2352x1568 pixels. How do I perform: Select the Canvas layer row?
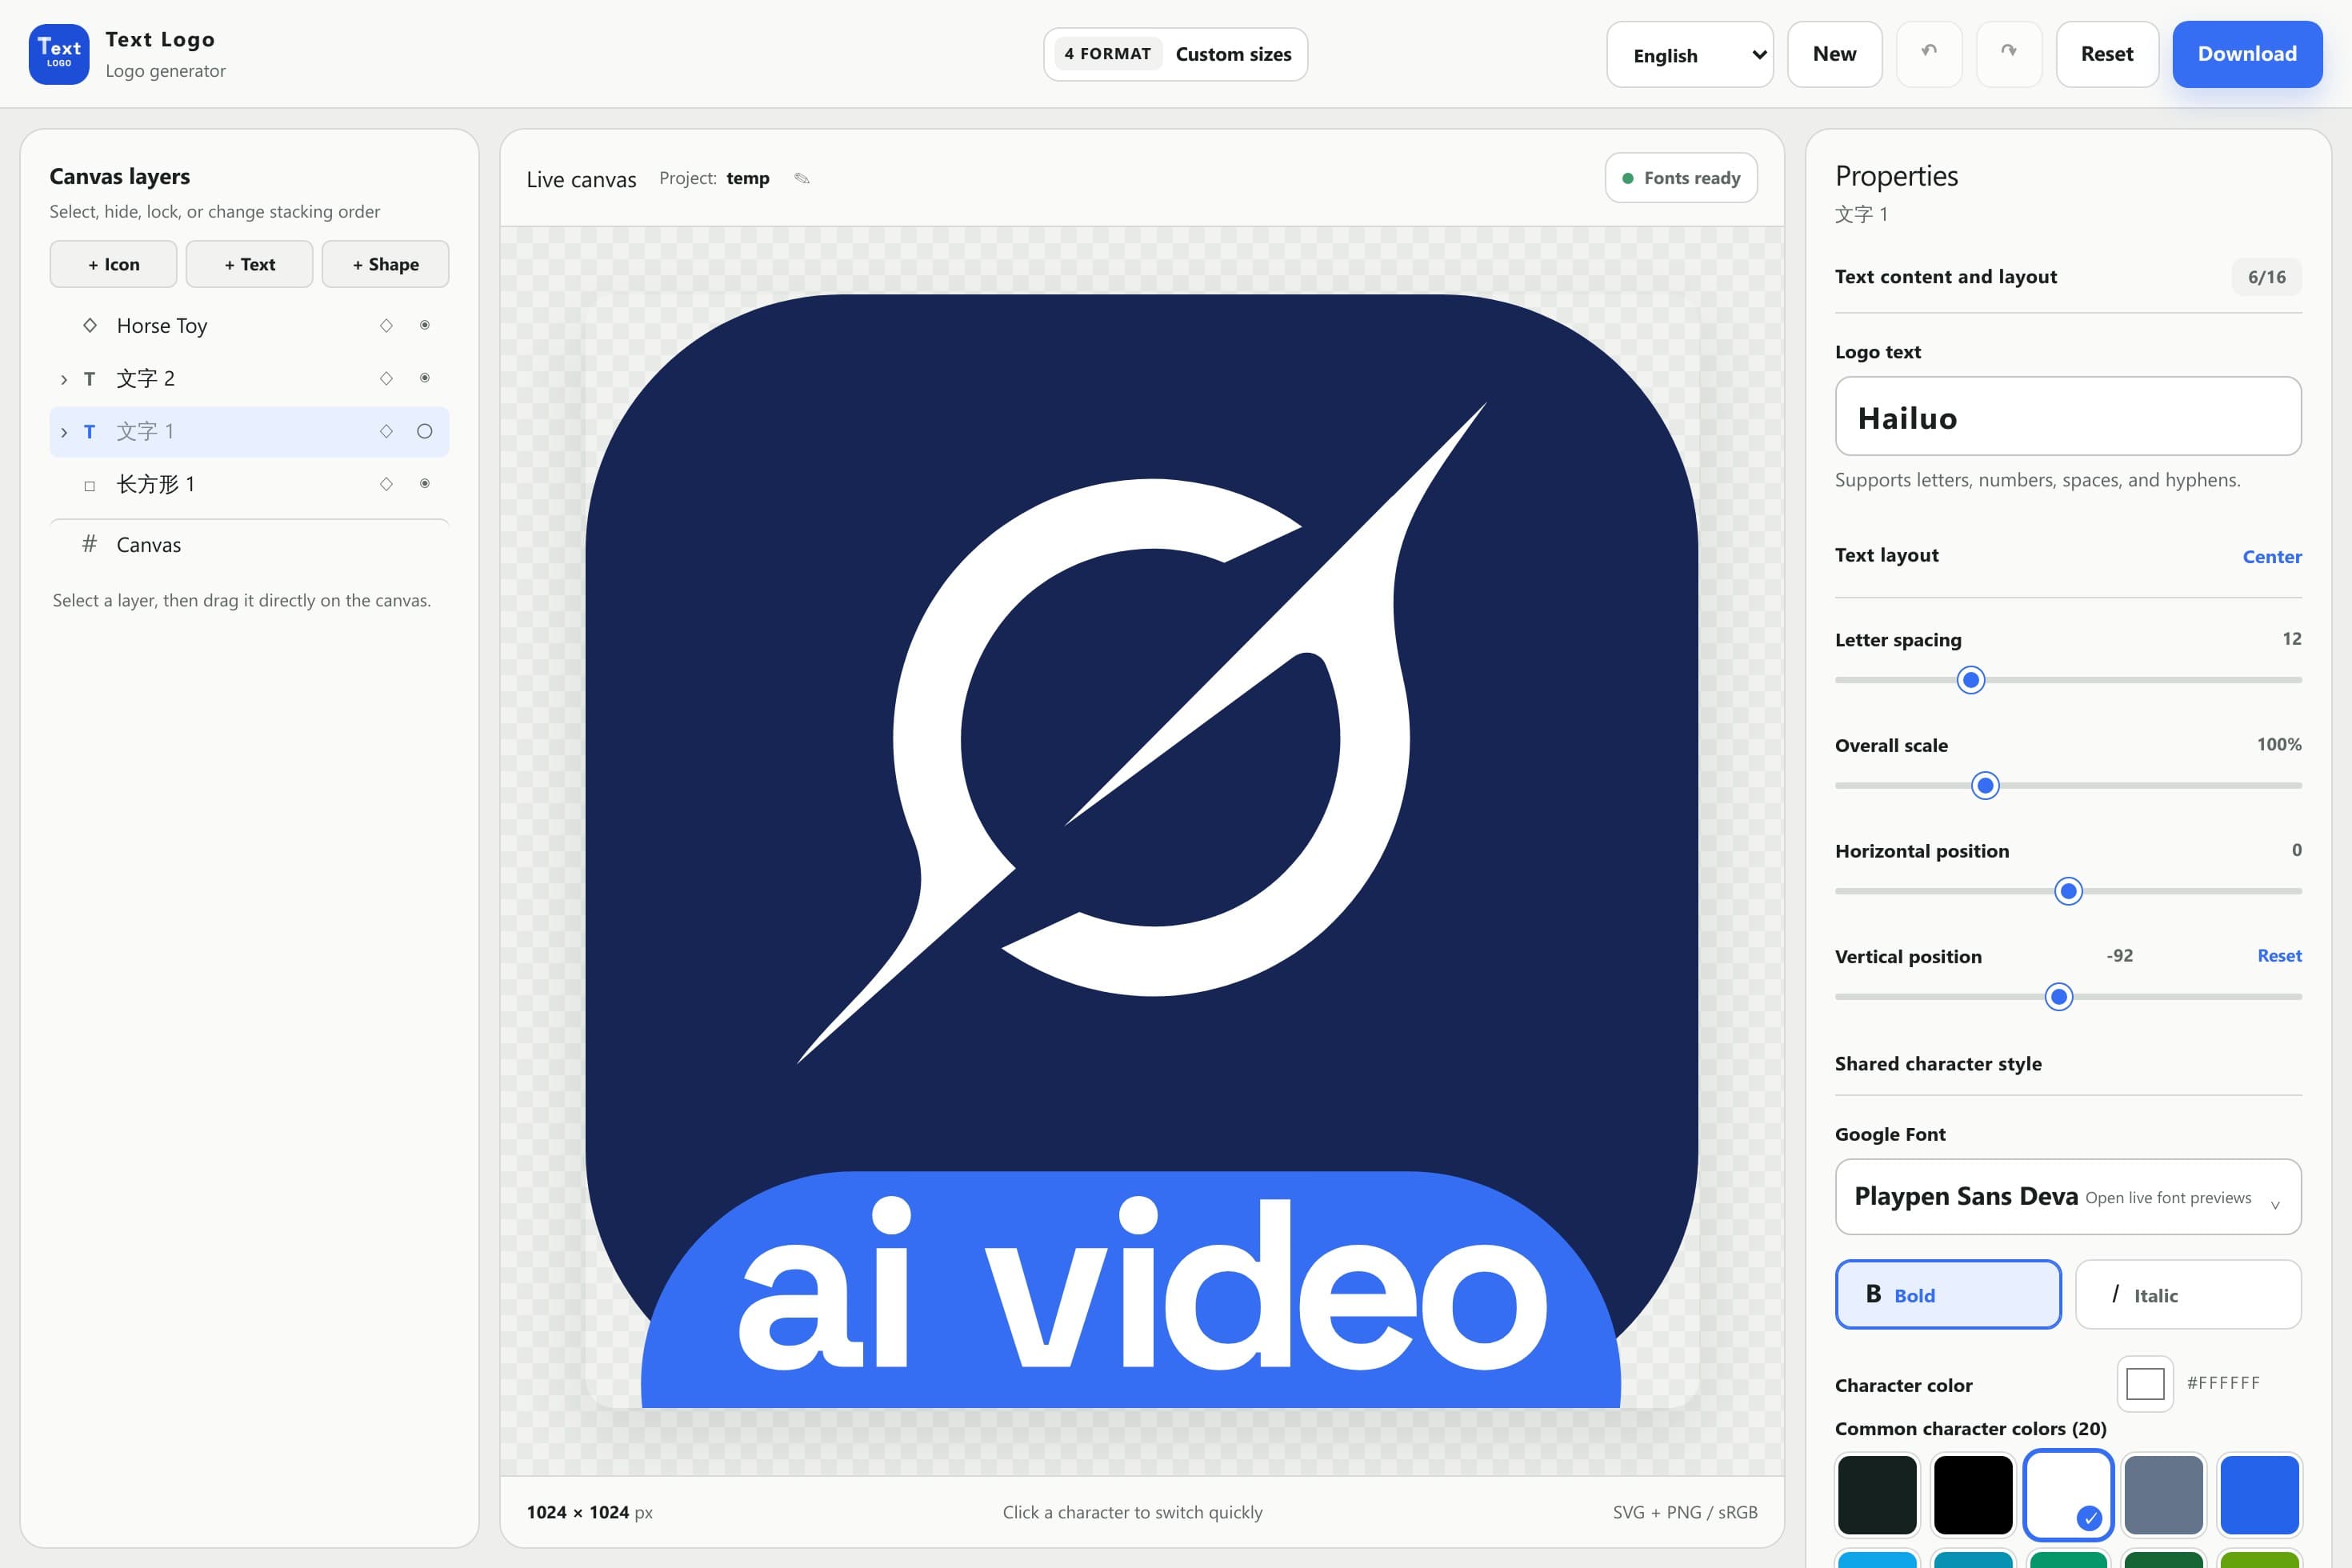[249, 544]
